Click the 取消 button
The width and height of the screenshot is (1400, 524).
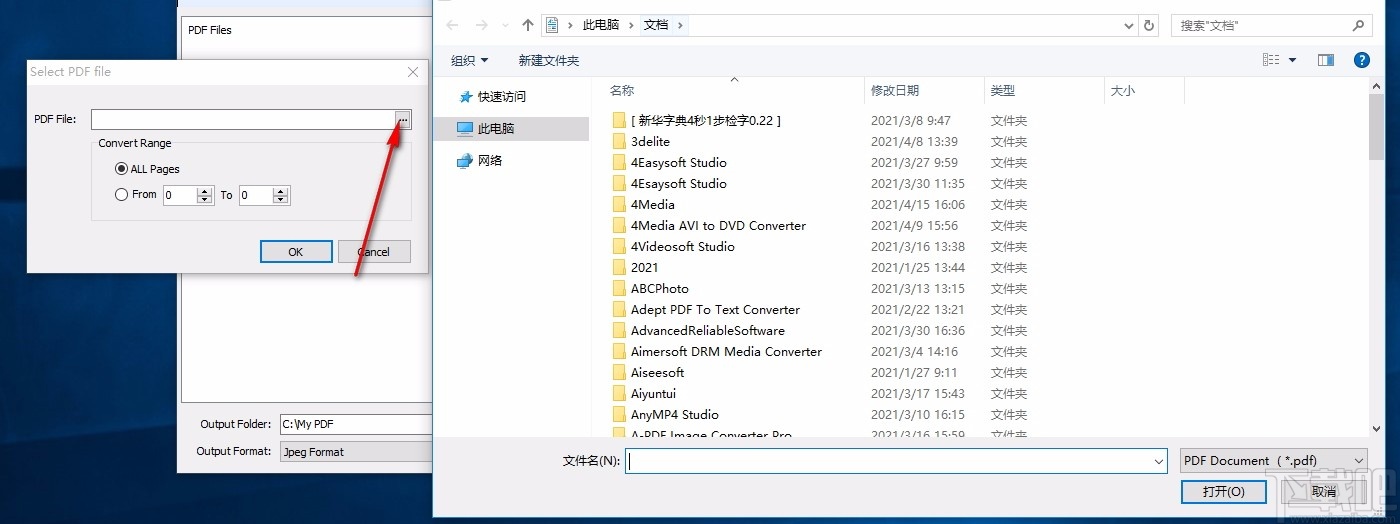tap(1323, 492)
